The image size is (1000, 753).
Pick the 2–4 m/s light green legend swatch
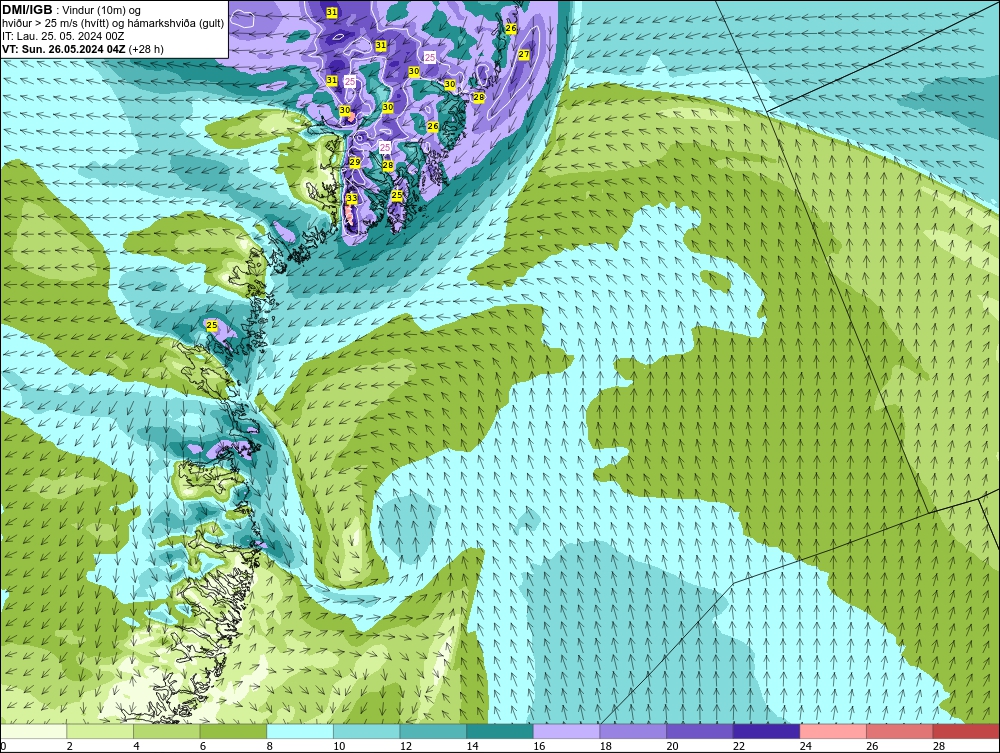point(99,731)
